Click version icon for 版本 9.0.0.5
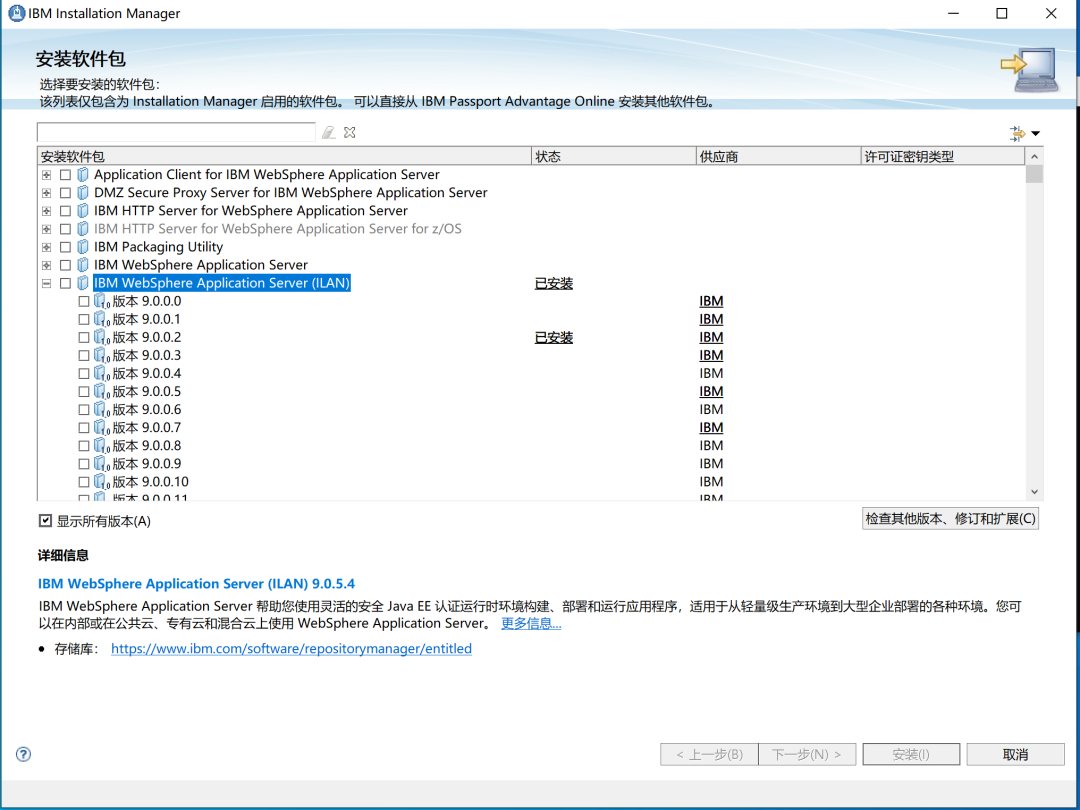 pyautogui.click(x=102, y=391)
